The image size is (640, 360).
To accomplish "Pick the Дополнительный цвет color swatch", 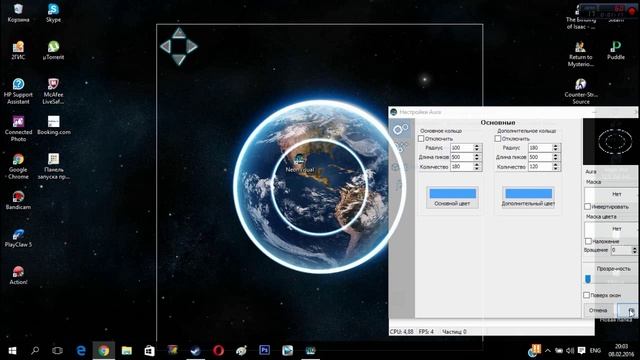I will point(529,193).
